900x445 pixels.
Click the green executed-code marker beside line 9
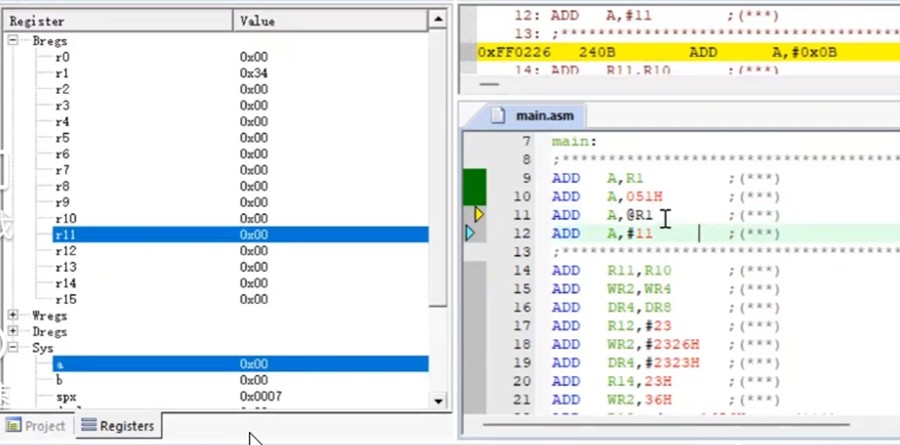pyautogui.click(x=473, y=187)
